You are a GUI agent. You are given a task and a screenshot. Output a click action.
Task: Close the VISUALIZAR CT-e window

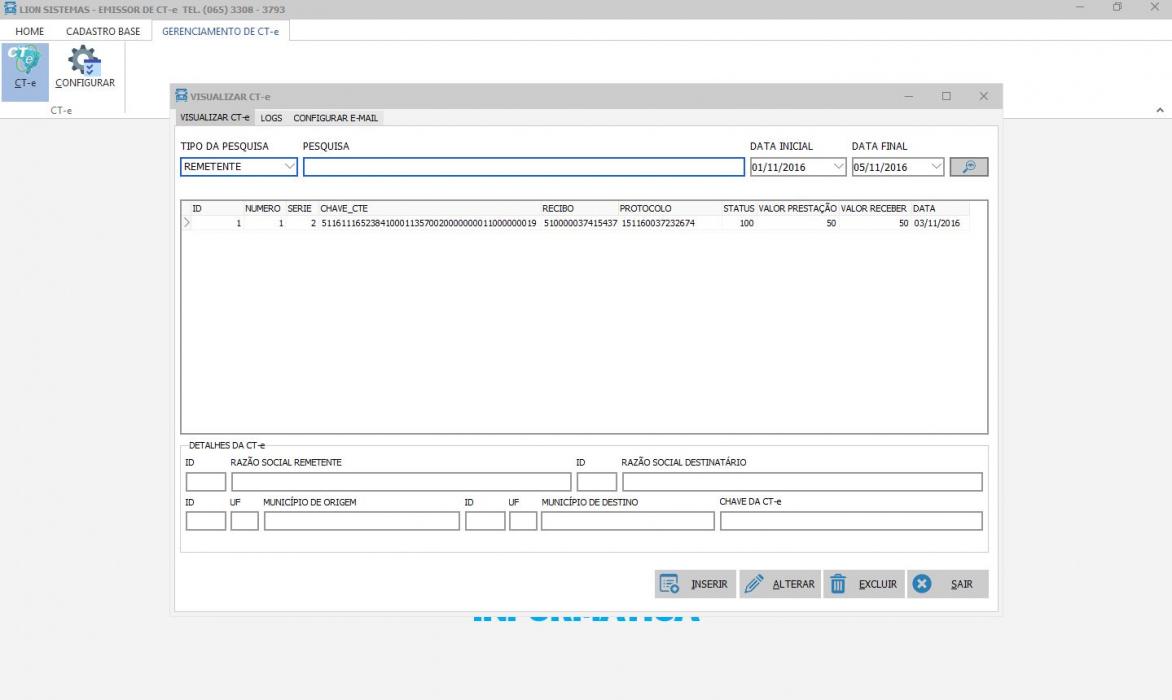984,96
